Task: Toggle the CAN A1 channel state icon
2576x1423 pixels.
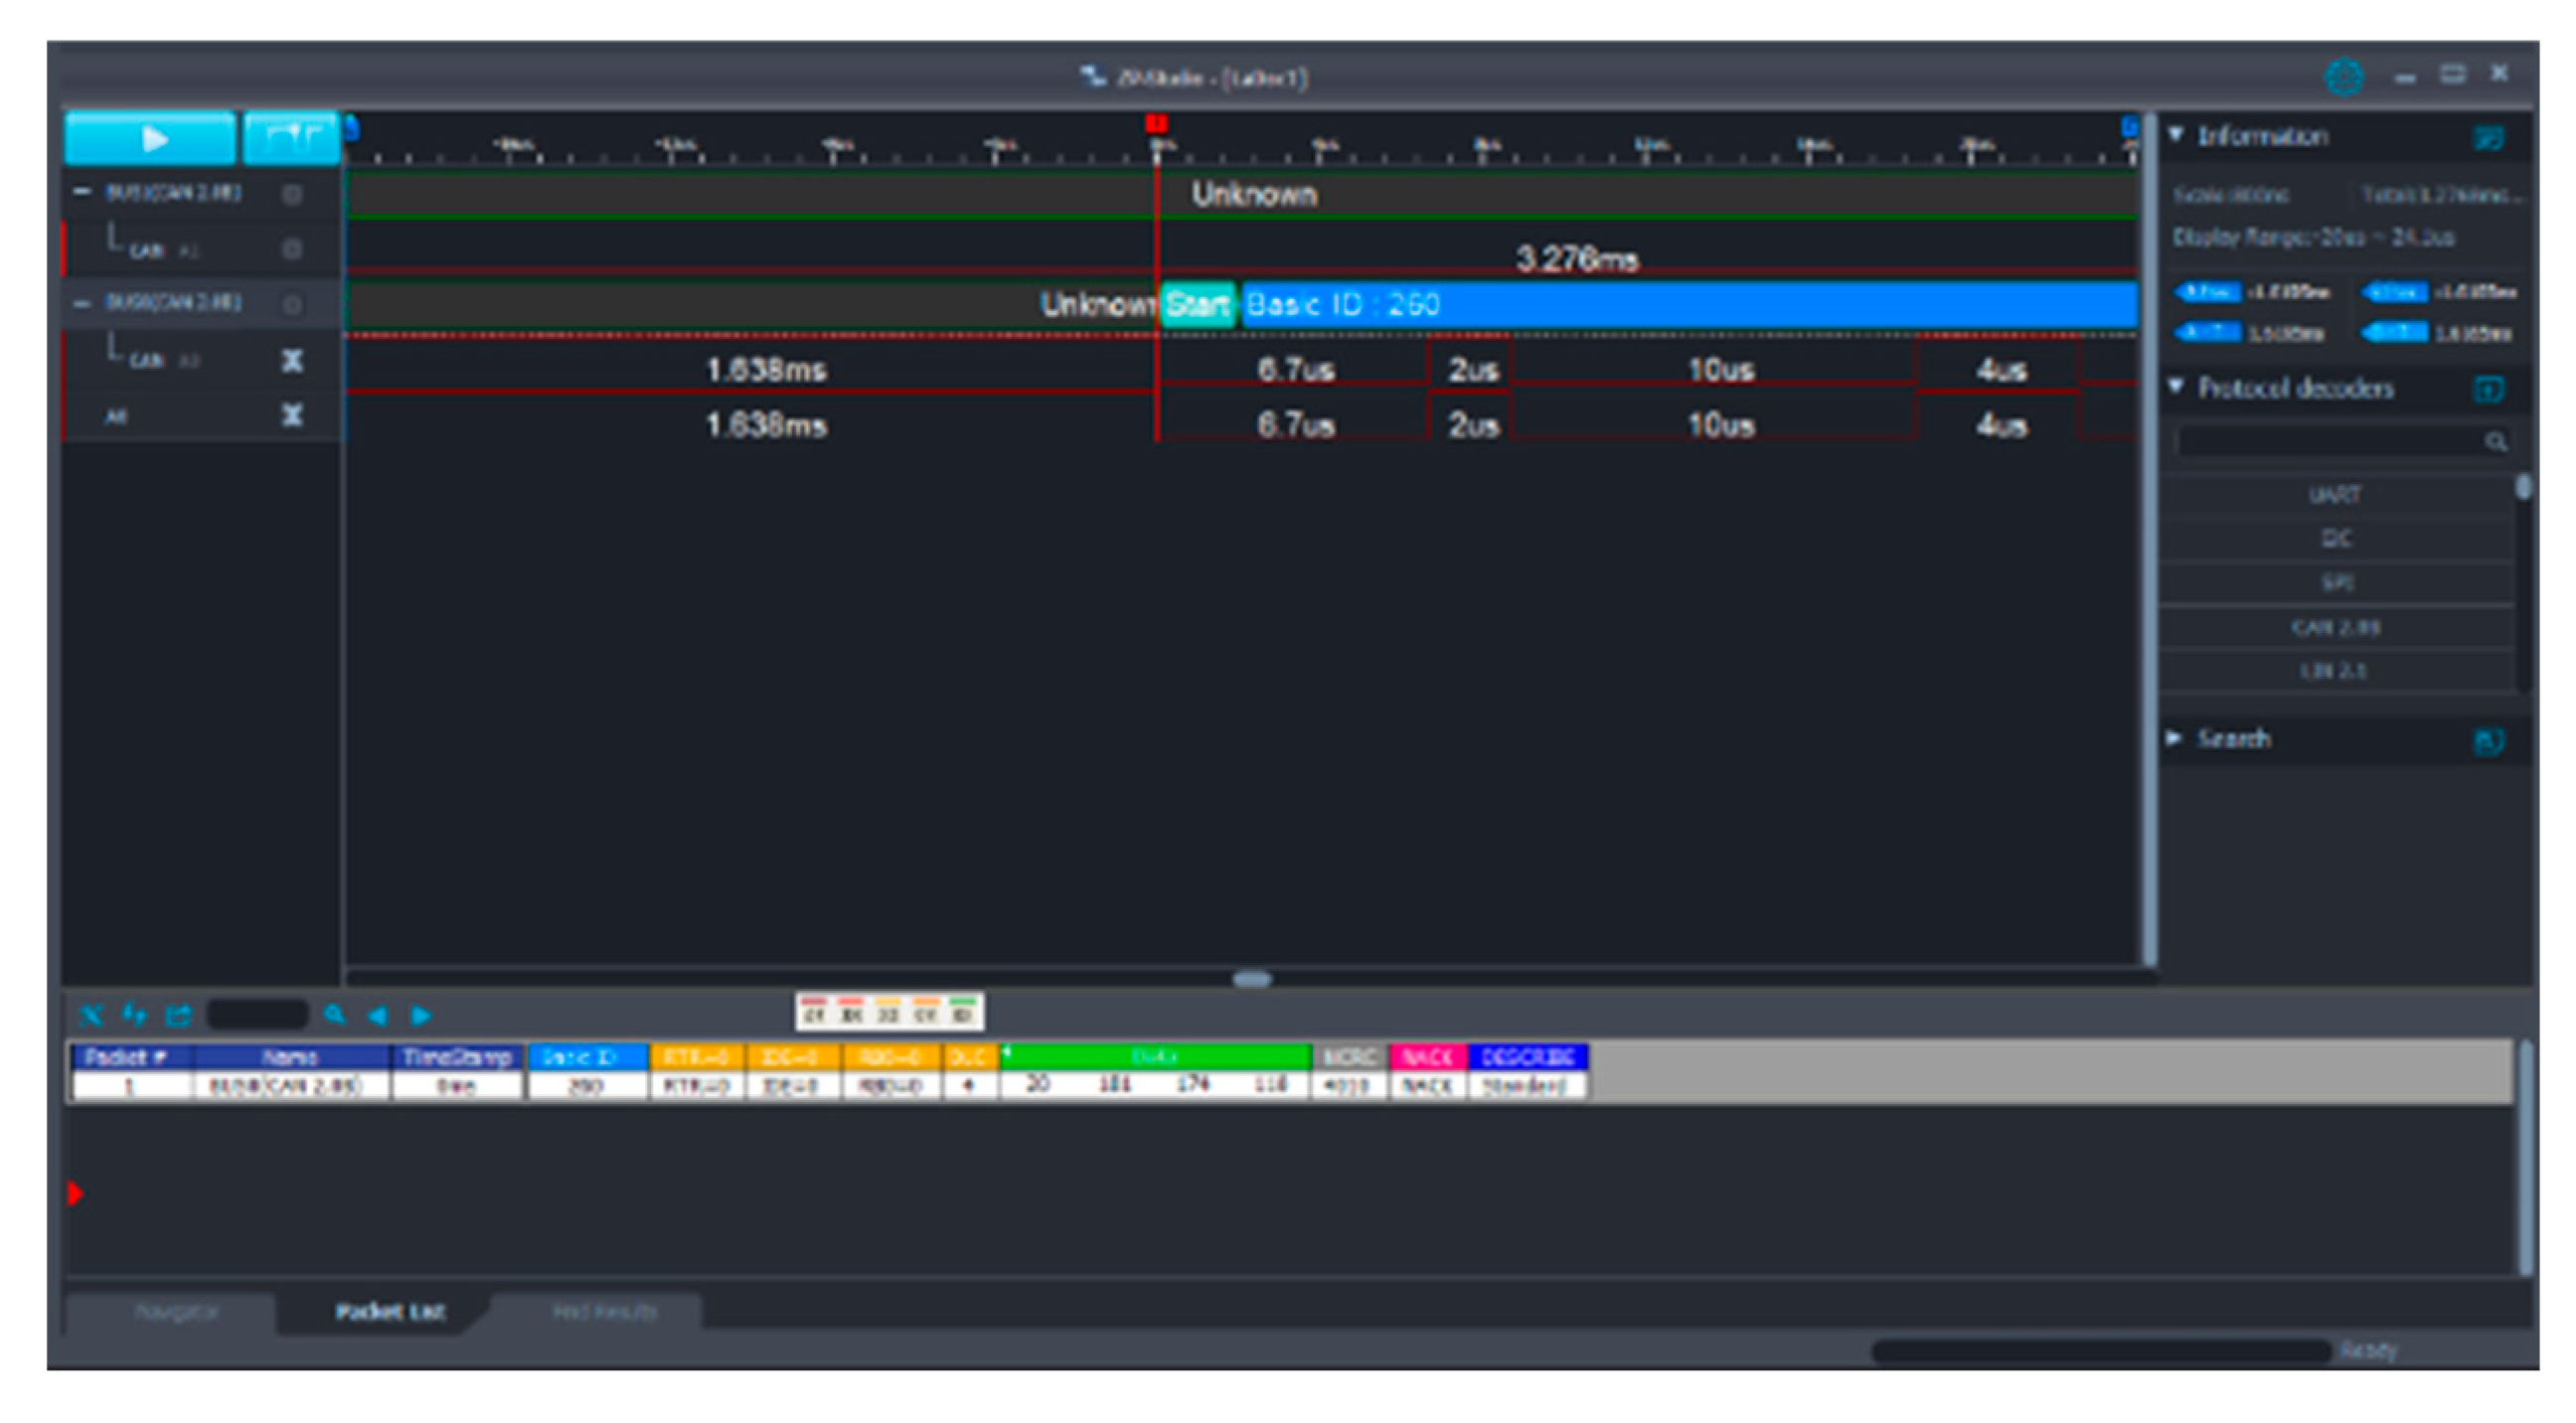Action: point(292,248)
